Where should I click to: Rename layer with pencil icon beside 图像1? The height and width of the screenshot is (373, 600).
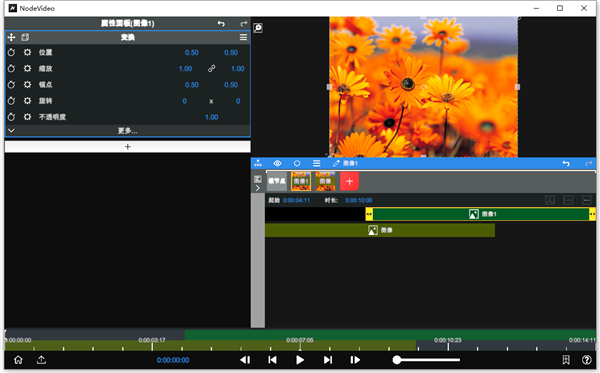pyautogui.click(x=336, y=163)
